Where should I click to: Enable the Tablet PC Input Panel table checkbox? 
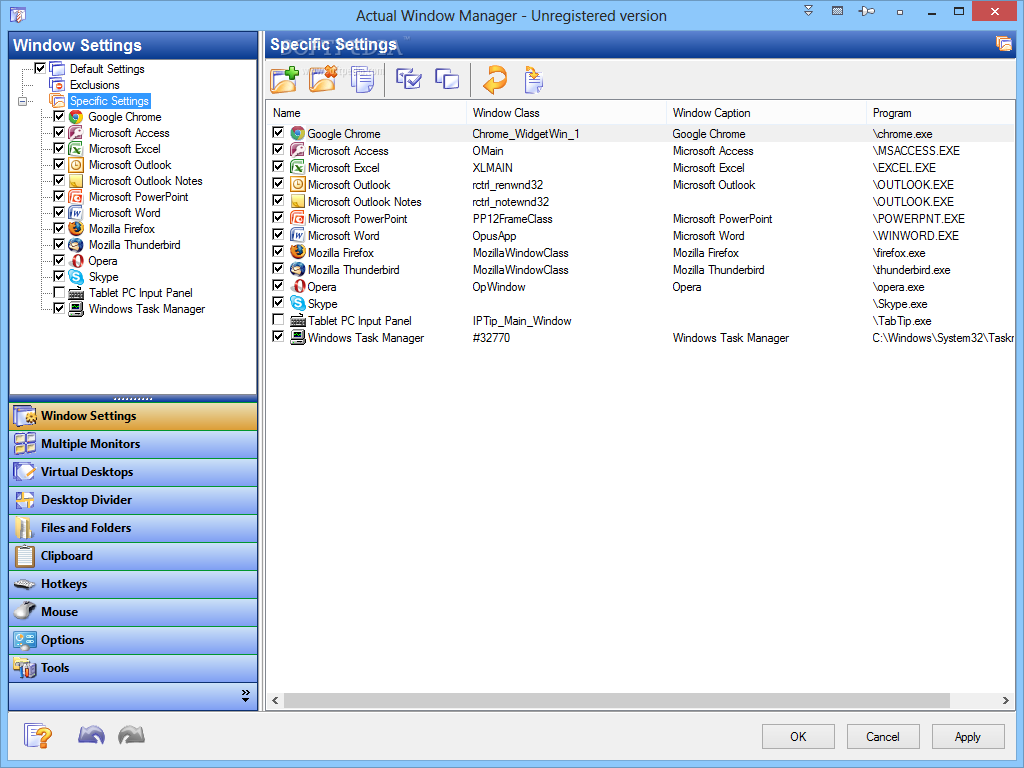click(x=278, y=319)
